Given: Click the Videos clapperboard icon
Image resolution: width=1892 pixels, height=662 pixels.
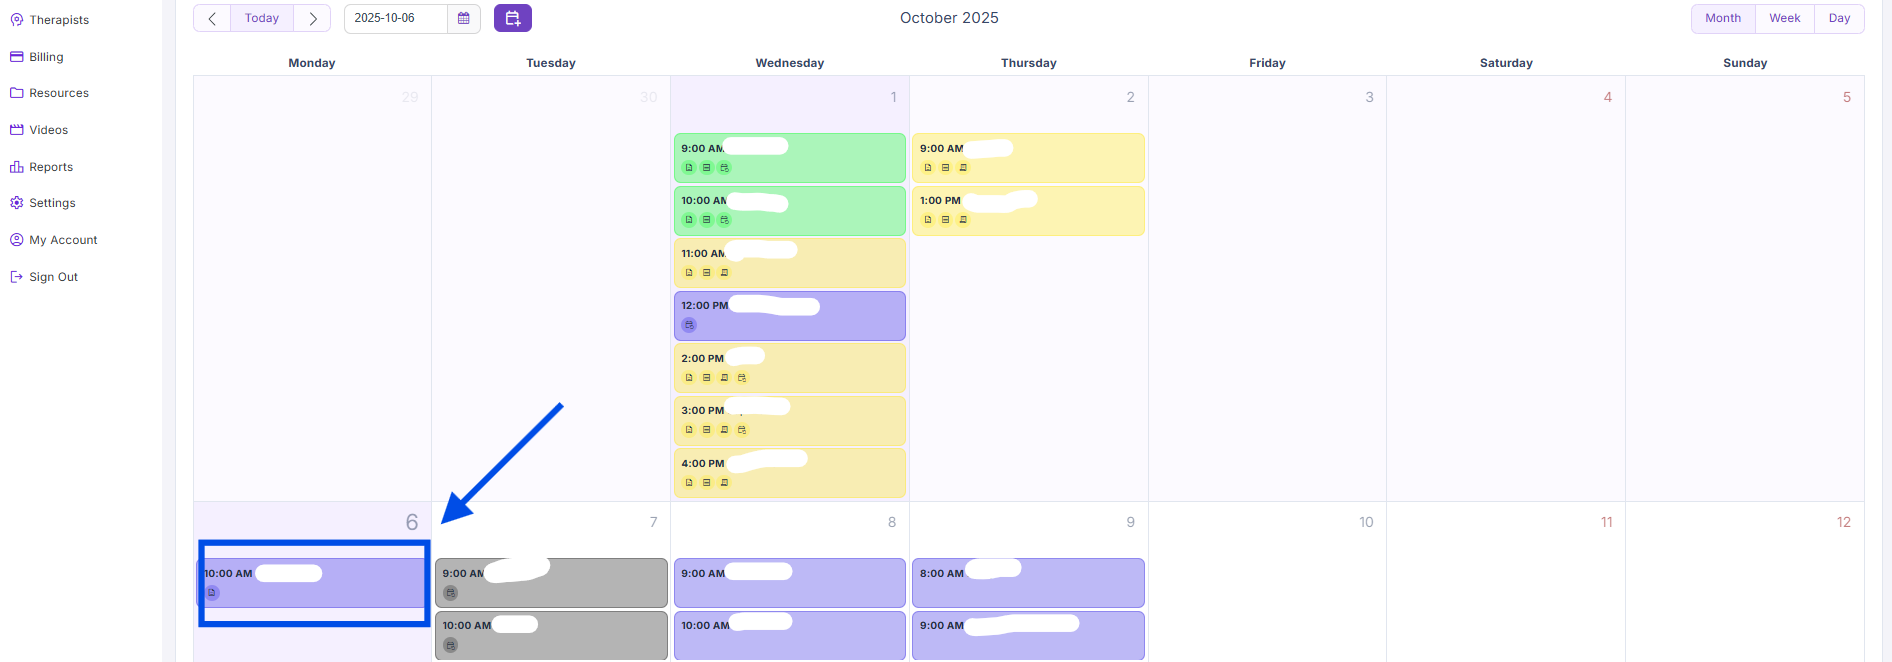Looking at the screenshot, I should click(16, 130).
